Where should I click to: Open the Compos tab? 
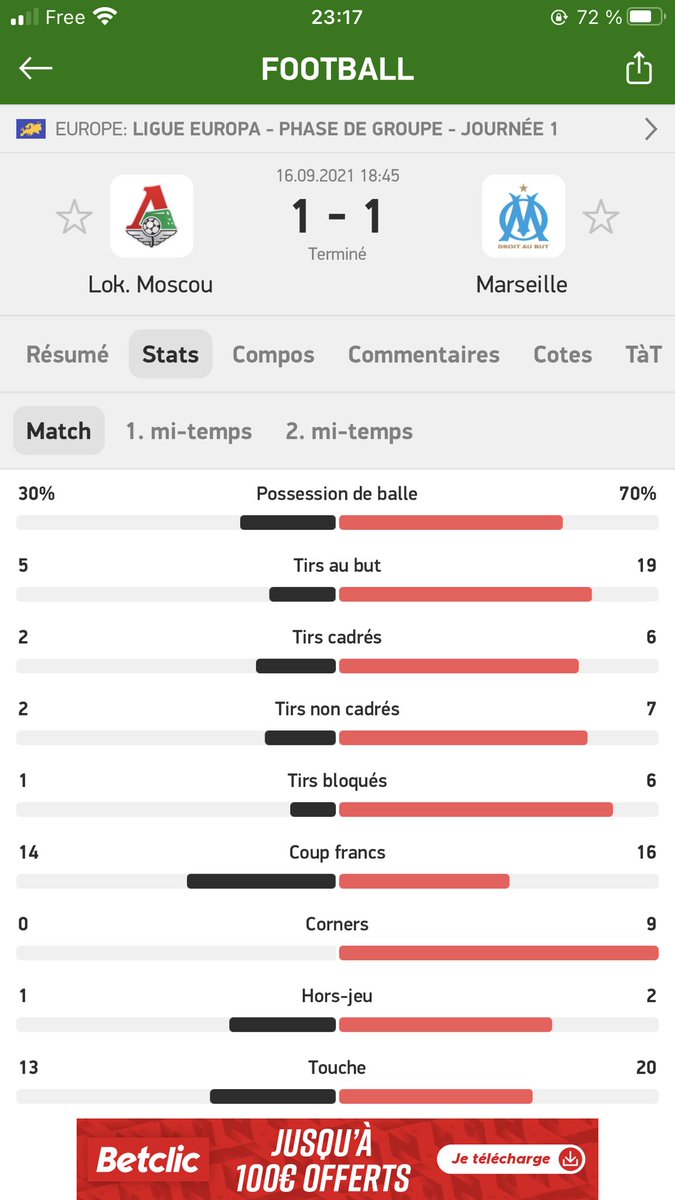(x=273, y=354)
